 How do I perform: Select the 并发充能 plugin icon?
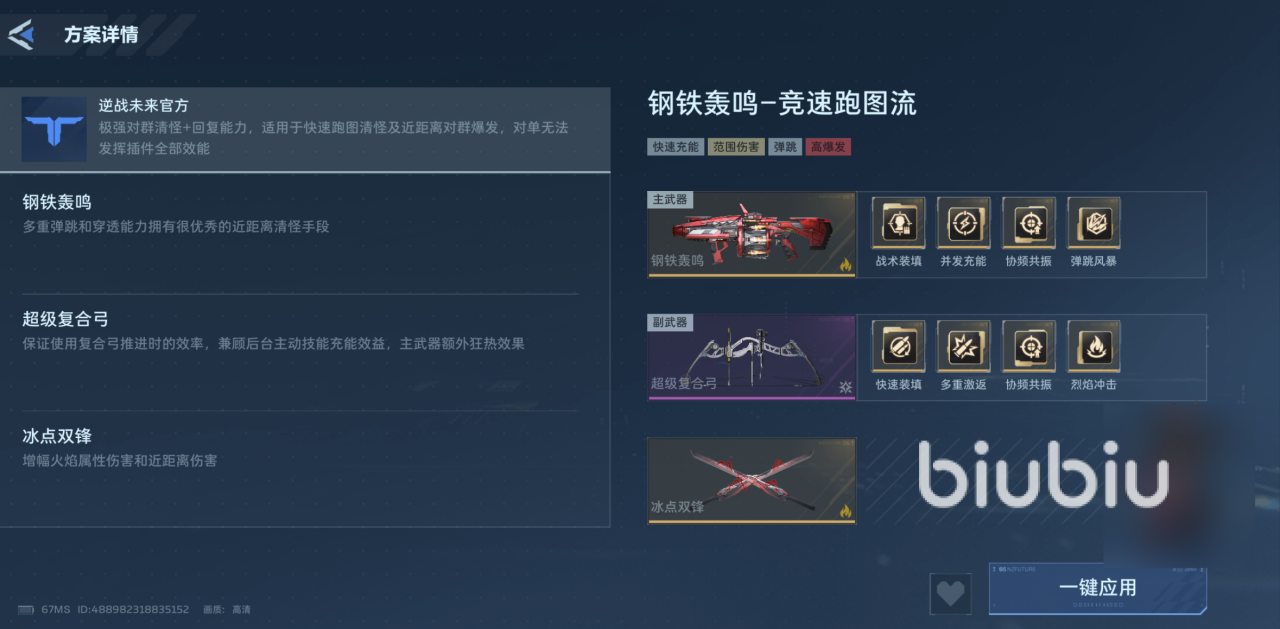[963, 223]
